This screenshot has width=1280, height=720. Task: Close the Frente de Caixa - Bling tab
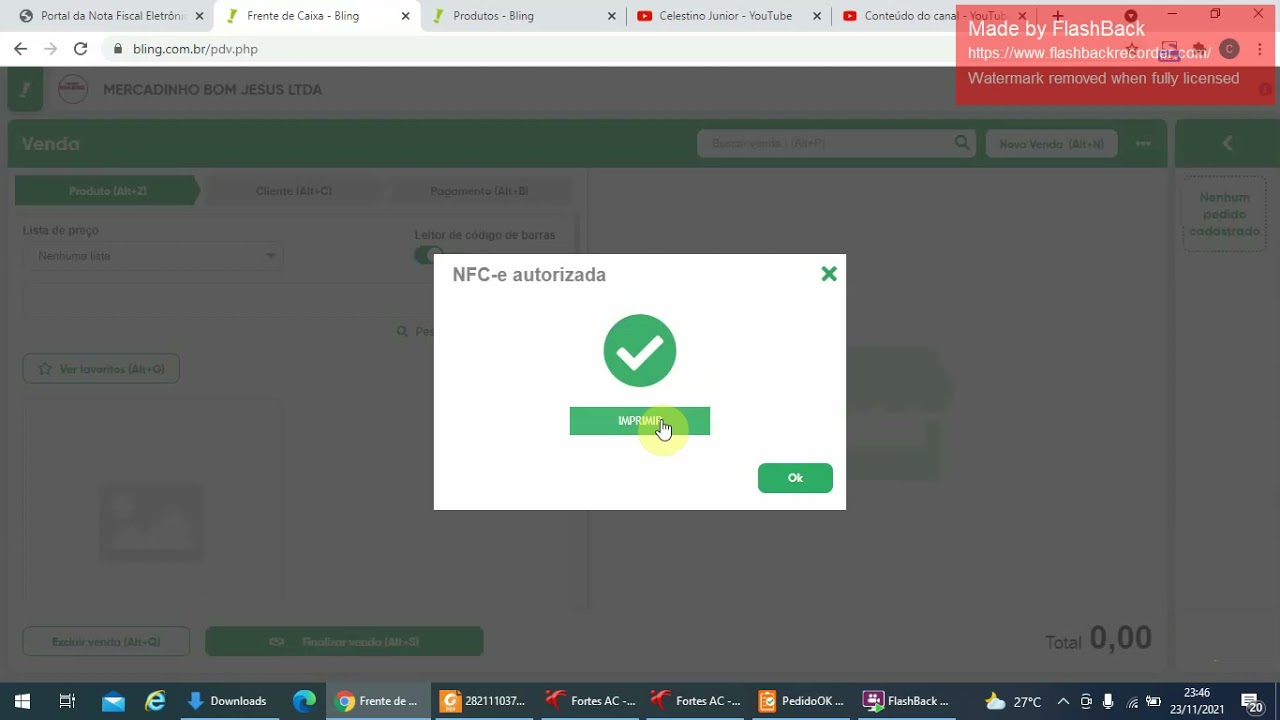click(x=405, y=16)
